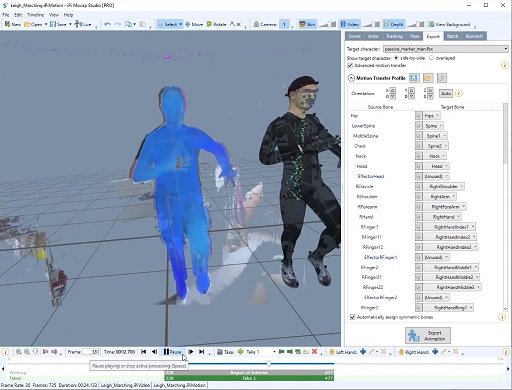Open the RClavicle RightShoulder dropdown
The height and width of the screenshot is (390, 512).
(443, 186)
